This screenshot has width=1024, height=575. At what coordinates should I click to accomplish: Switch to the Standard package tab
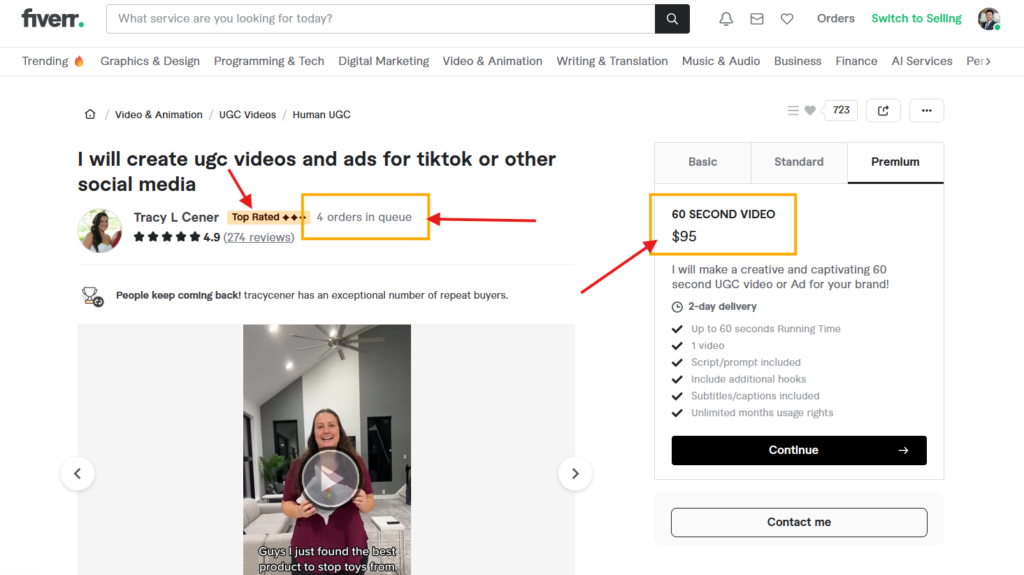point(799,162)
